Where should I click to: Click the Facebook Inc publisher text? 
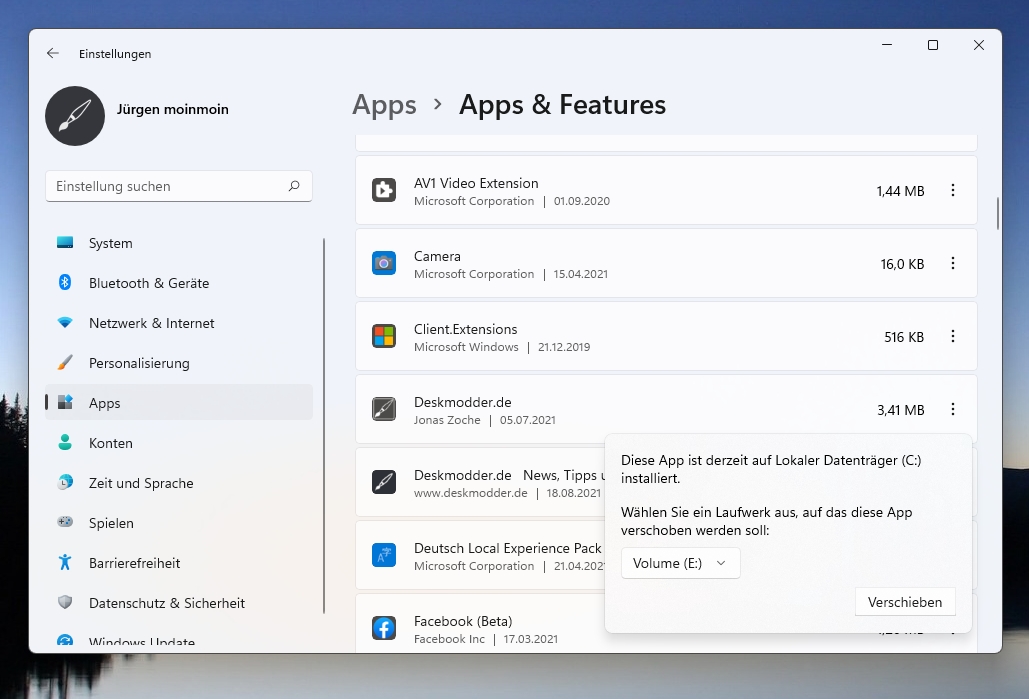[450, 639]
